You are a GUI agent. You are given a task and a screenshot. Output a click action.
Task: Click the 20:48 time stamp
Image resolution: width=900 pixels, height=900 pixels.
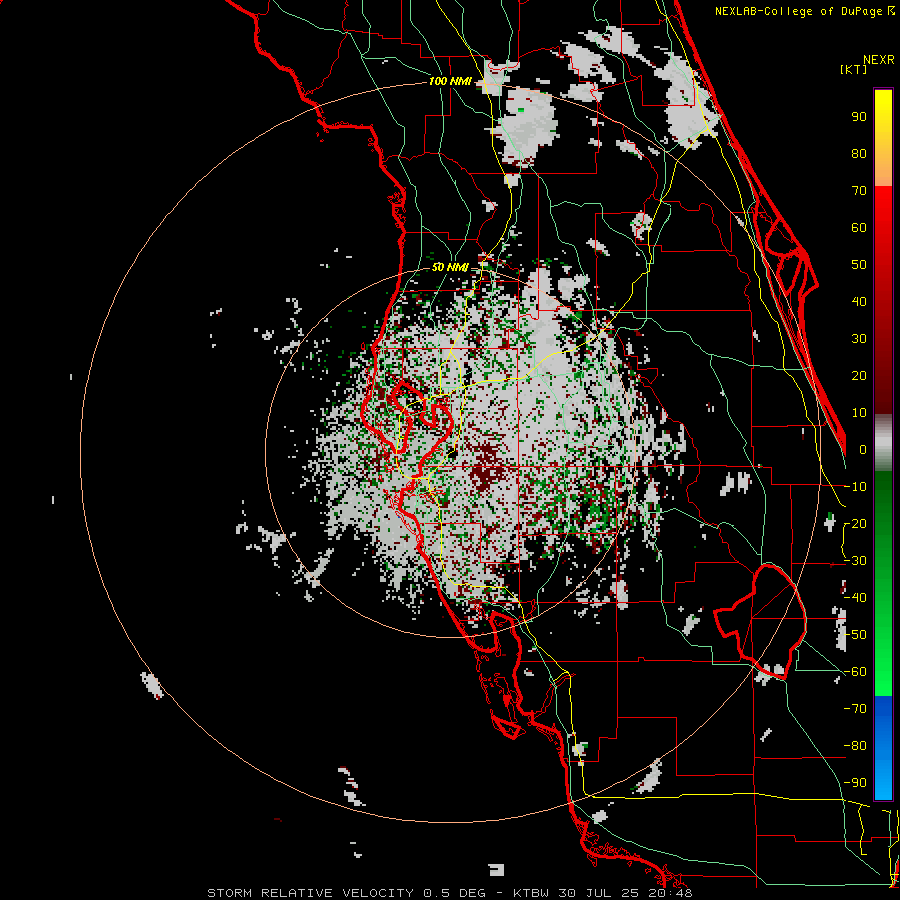click(672, 893)
